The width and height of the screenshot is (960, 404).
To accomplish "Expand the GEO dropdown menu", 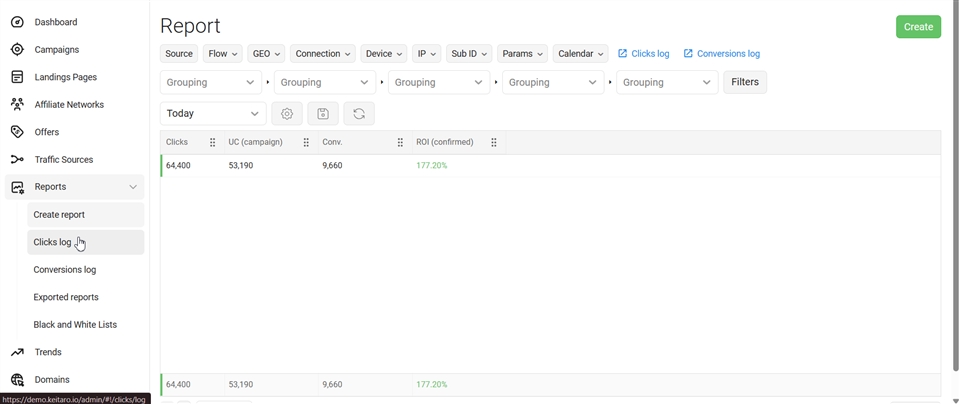I will coord(267,54).
